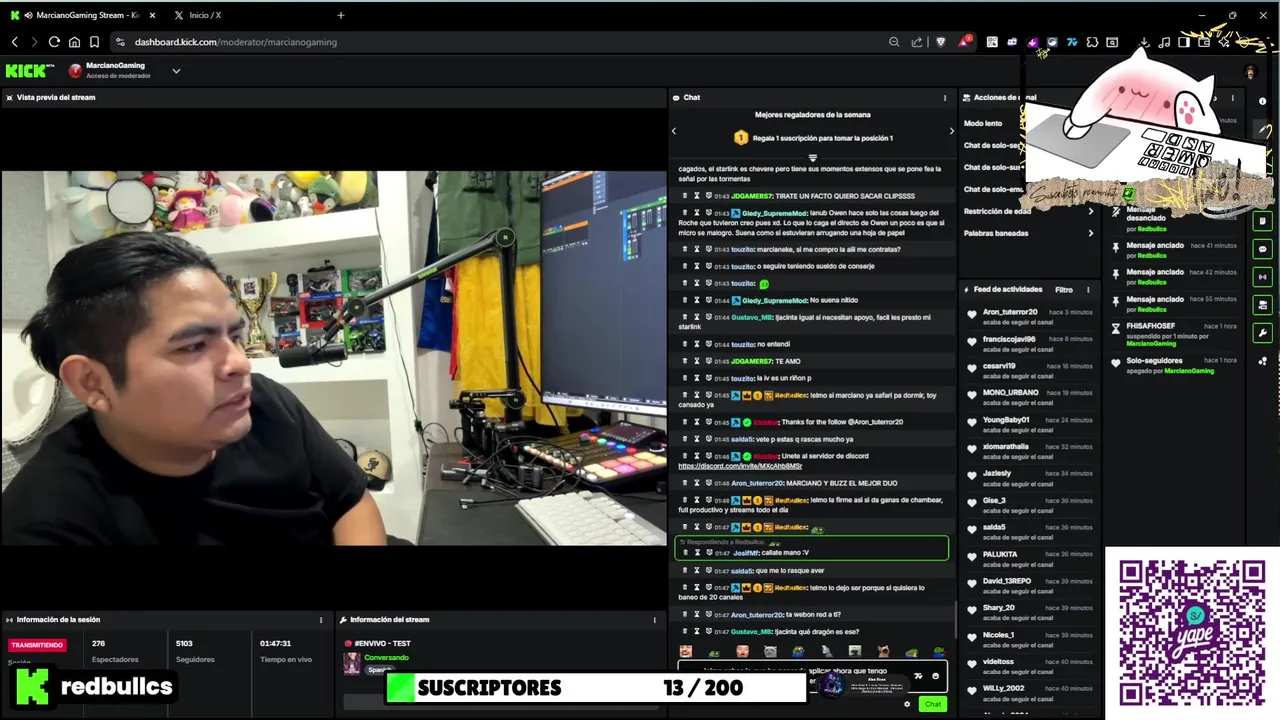Expand MarcianoGaming channel dropdown
Viewport: 1280px width, 720px height.
(x=176, y=70)
